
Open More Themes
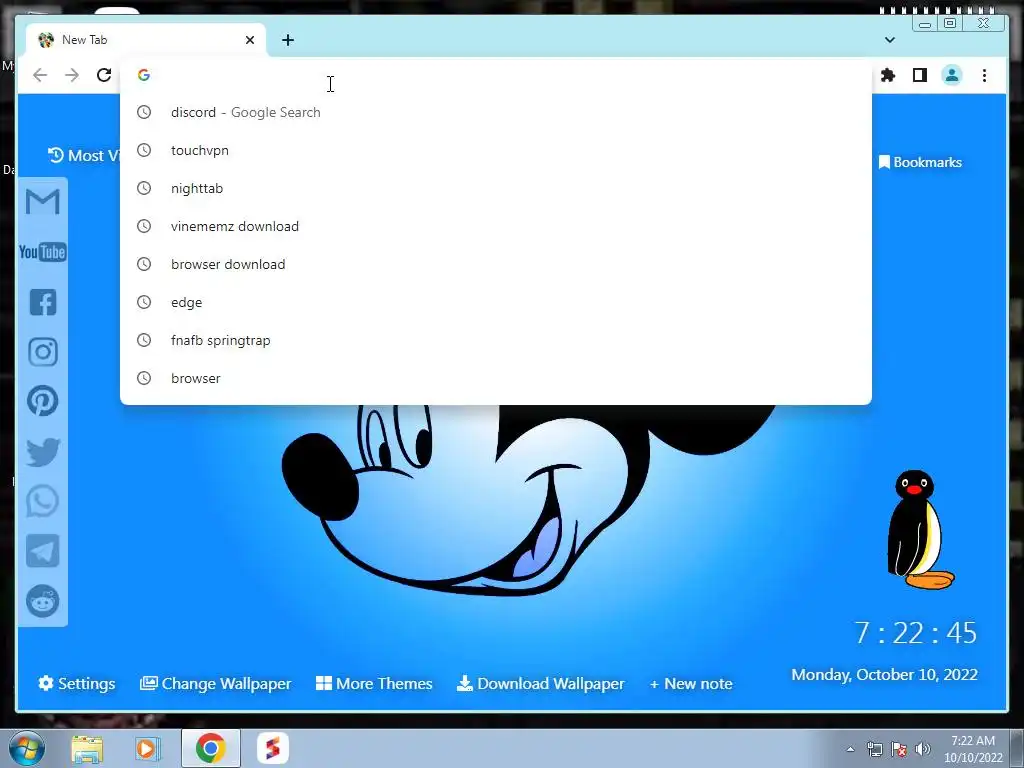[x=374, y=684]
